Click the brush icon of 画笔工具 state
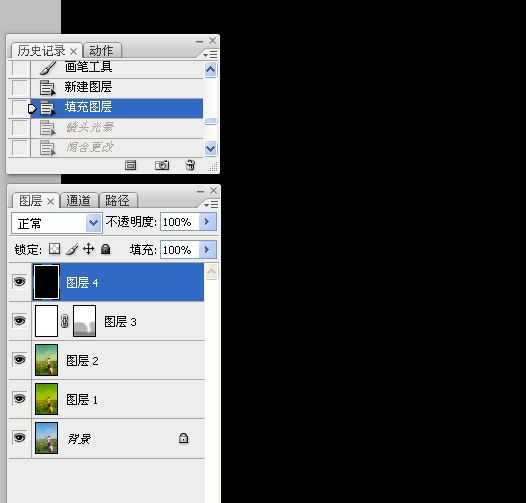Image resolution: width=526 pixels, height=503 pixels. tap(48, 68)
